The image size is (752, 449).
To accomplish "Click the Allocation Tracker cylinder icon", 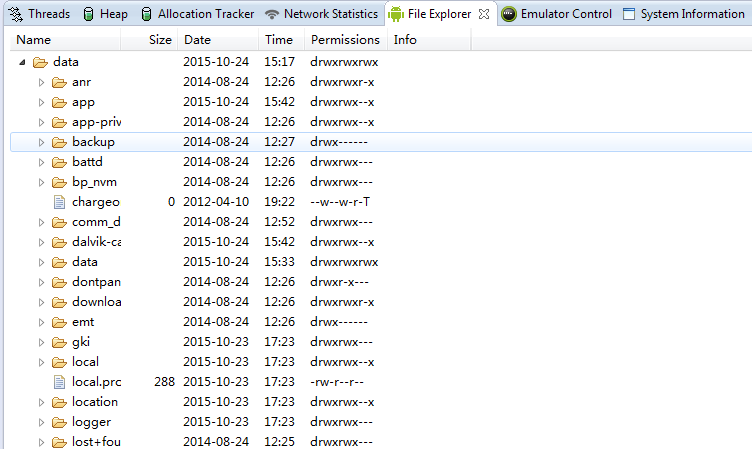I will click(147, 14).
